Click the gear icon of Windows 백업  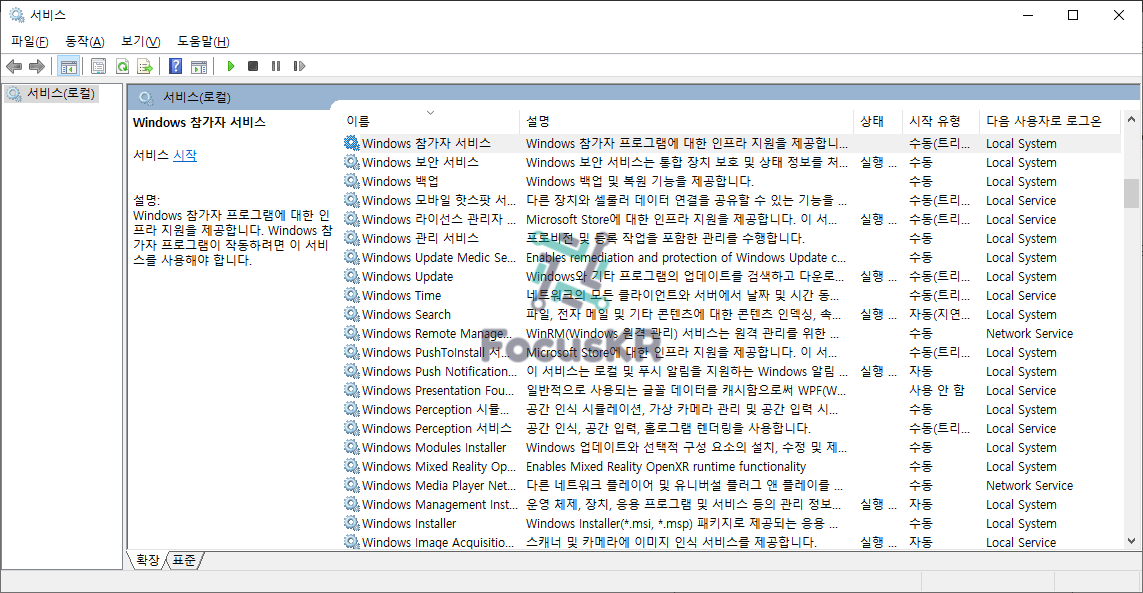[x=351, y=181]
